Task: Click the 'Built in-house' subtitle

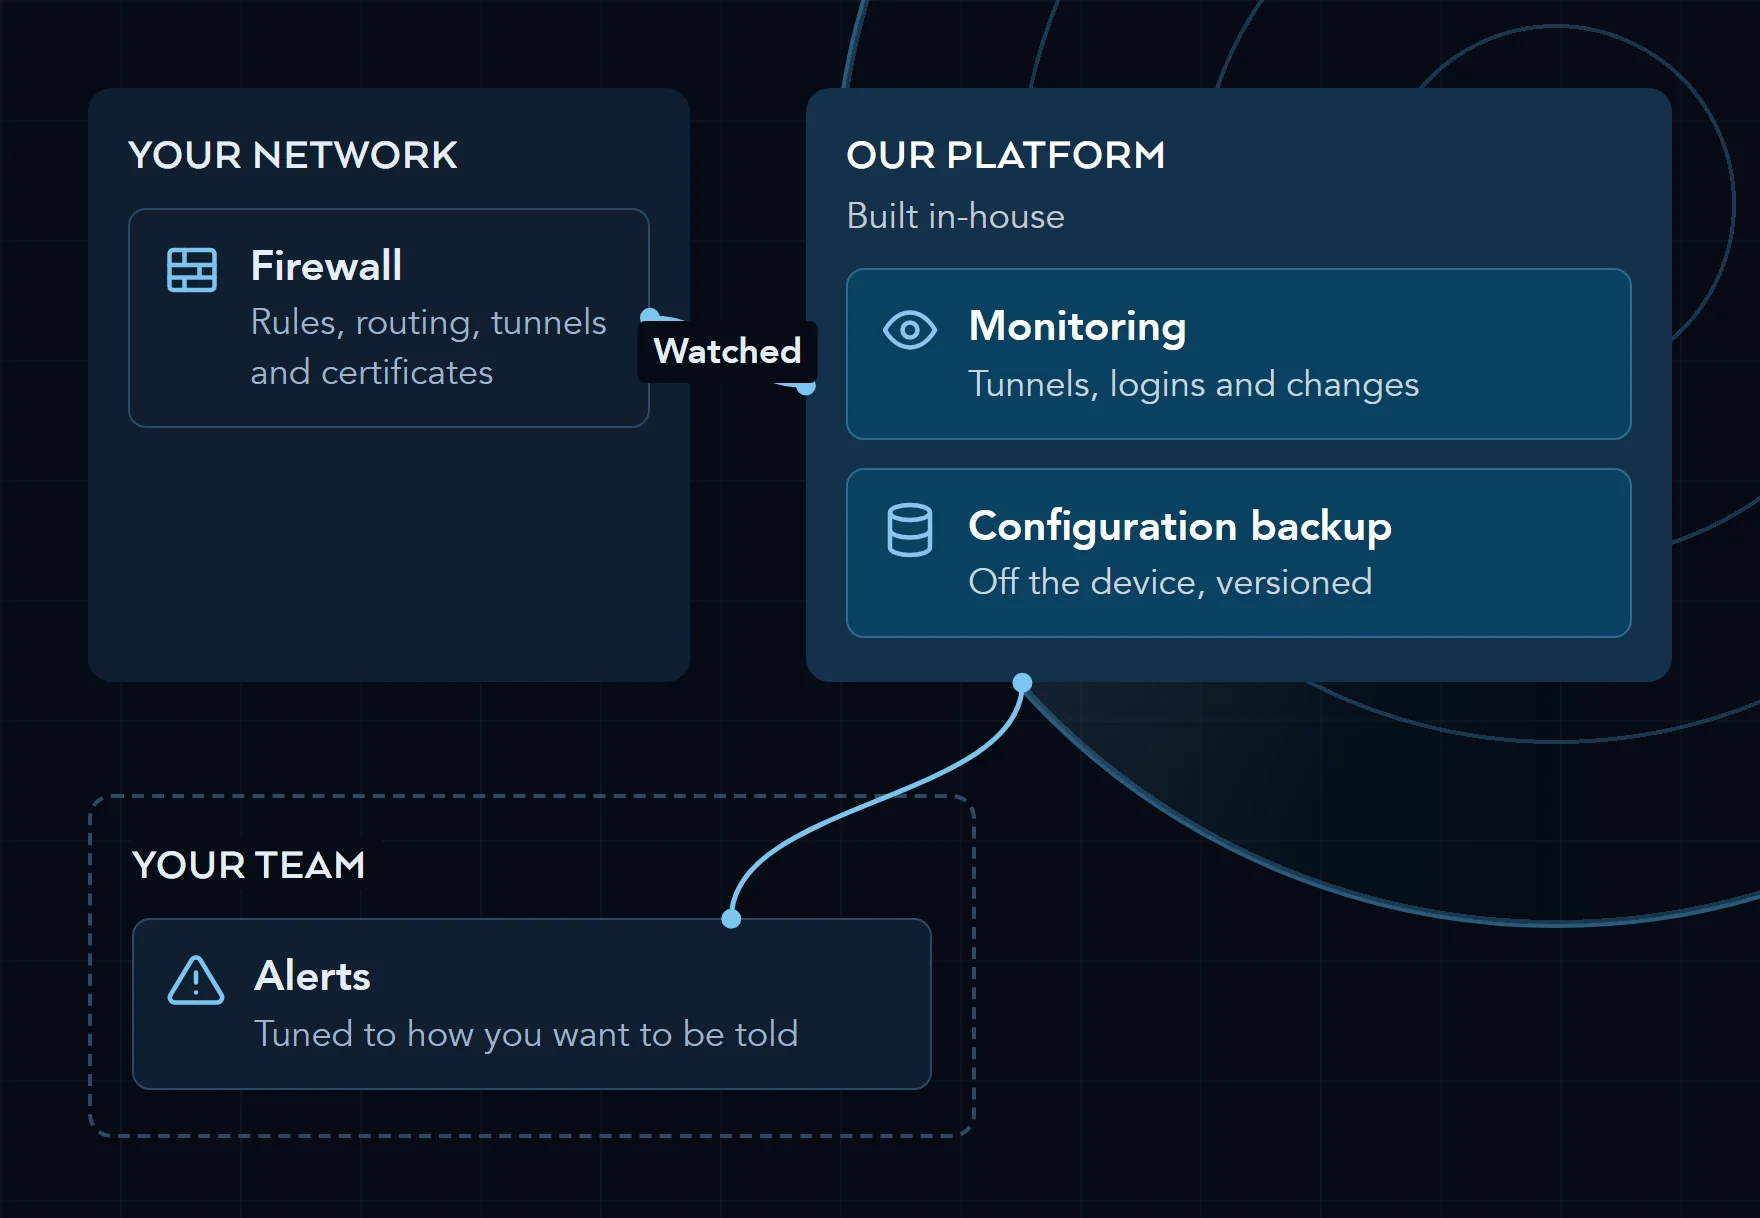Action: pyautogui.click(x=955, y=216)
